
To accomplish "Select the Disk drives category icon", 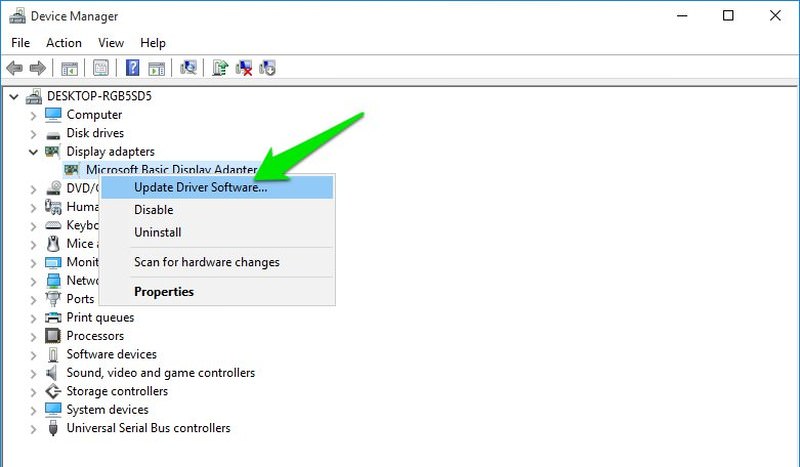I will point(53,135).
